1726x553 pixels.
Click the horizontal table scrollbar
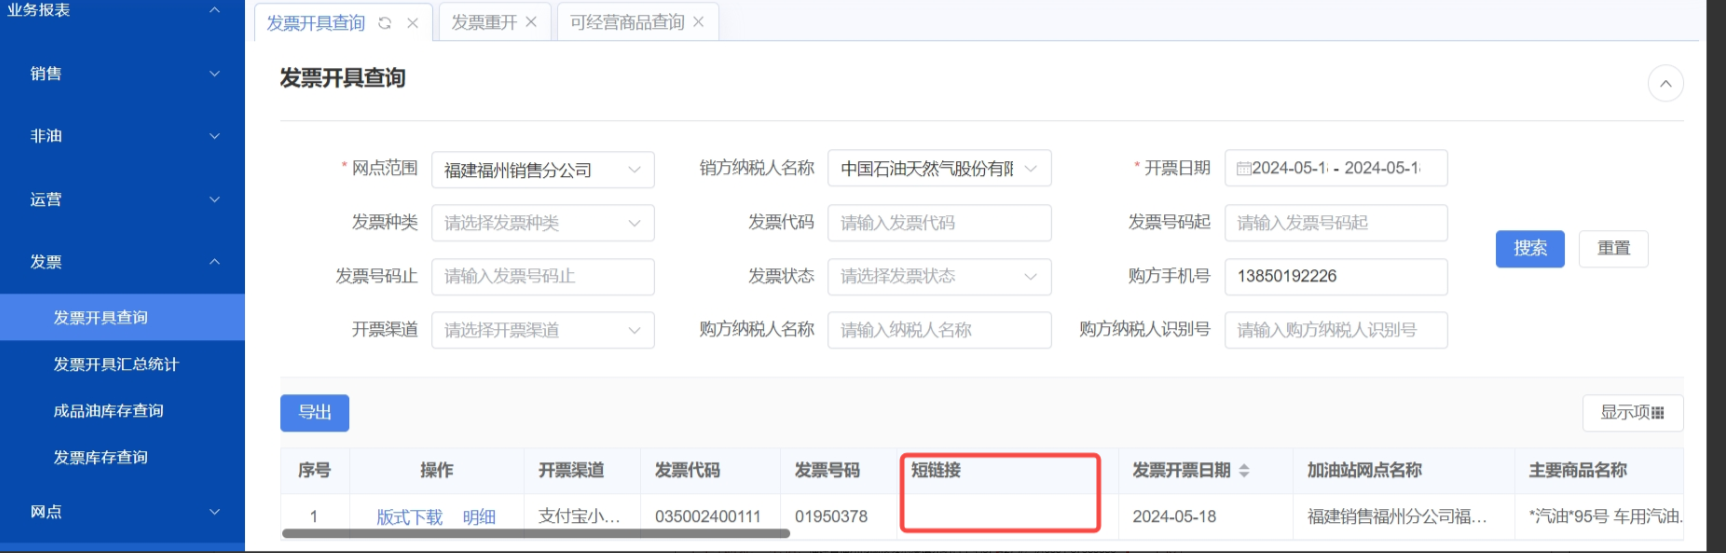tap(536, 534)
